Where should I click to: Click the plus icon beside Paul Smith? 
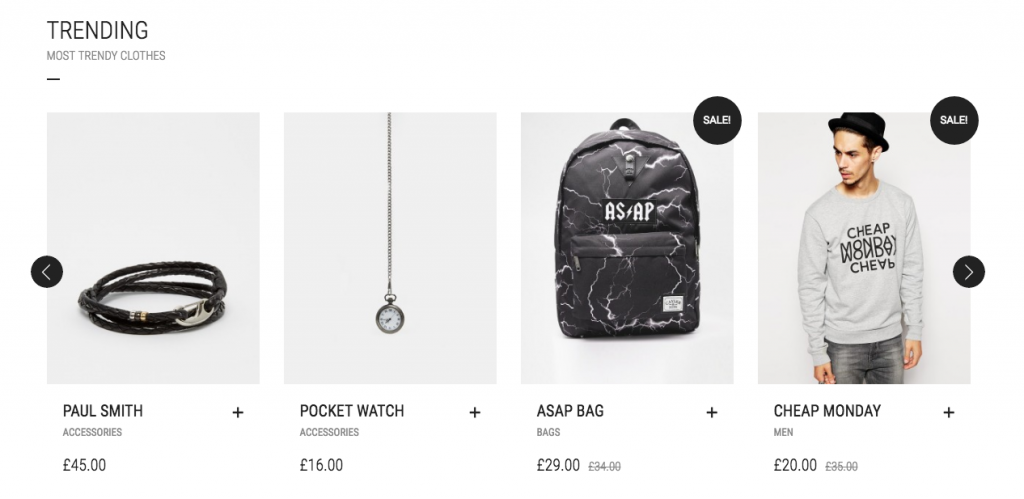click(x=238, y=412)
